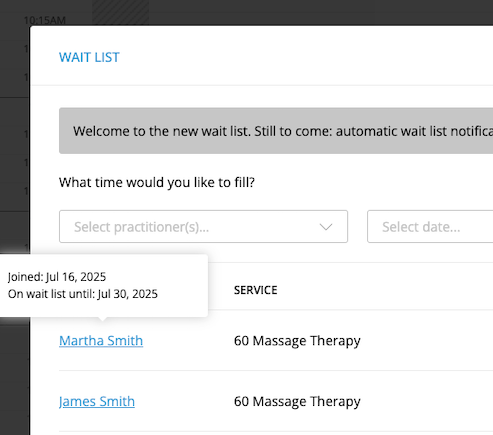
Task: Click the Select date field
Action: 430,226
